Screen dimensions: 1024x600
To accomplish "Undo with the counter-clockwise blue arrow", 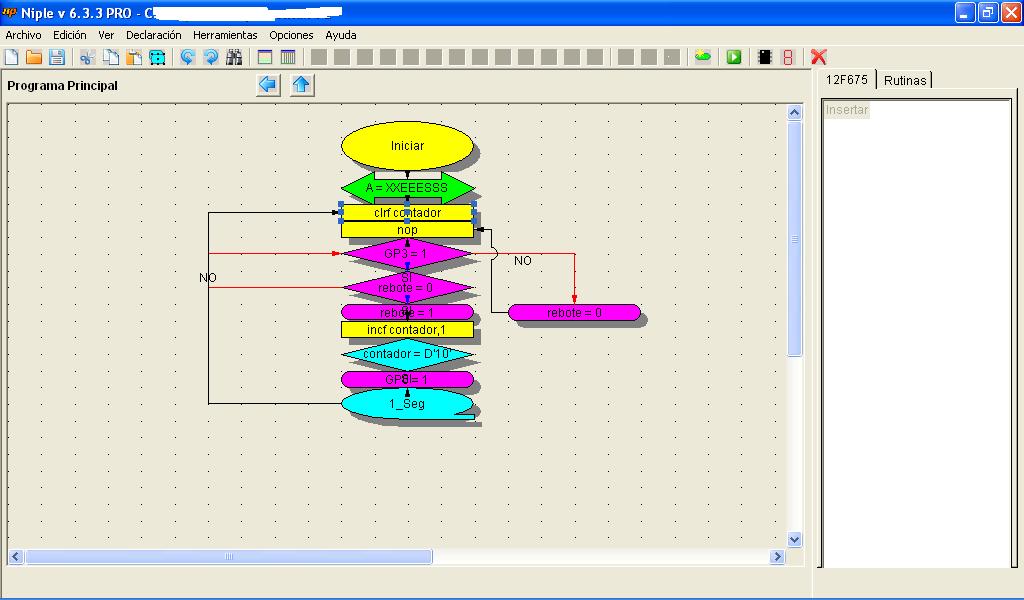I will pyautogui.click(x=187, y=57).
